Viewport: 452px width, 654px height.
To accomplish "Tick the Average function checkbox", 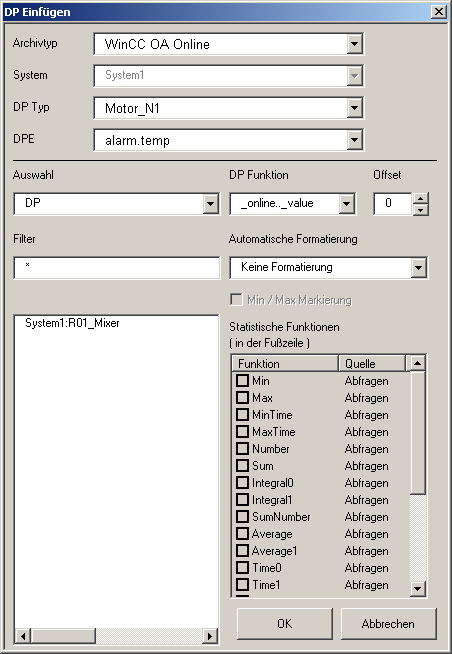I will (242, 533).
